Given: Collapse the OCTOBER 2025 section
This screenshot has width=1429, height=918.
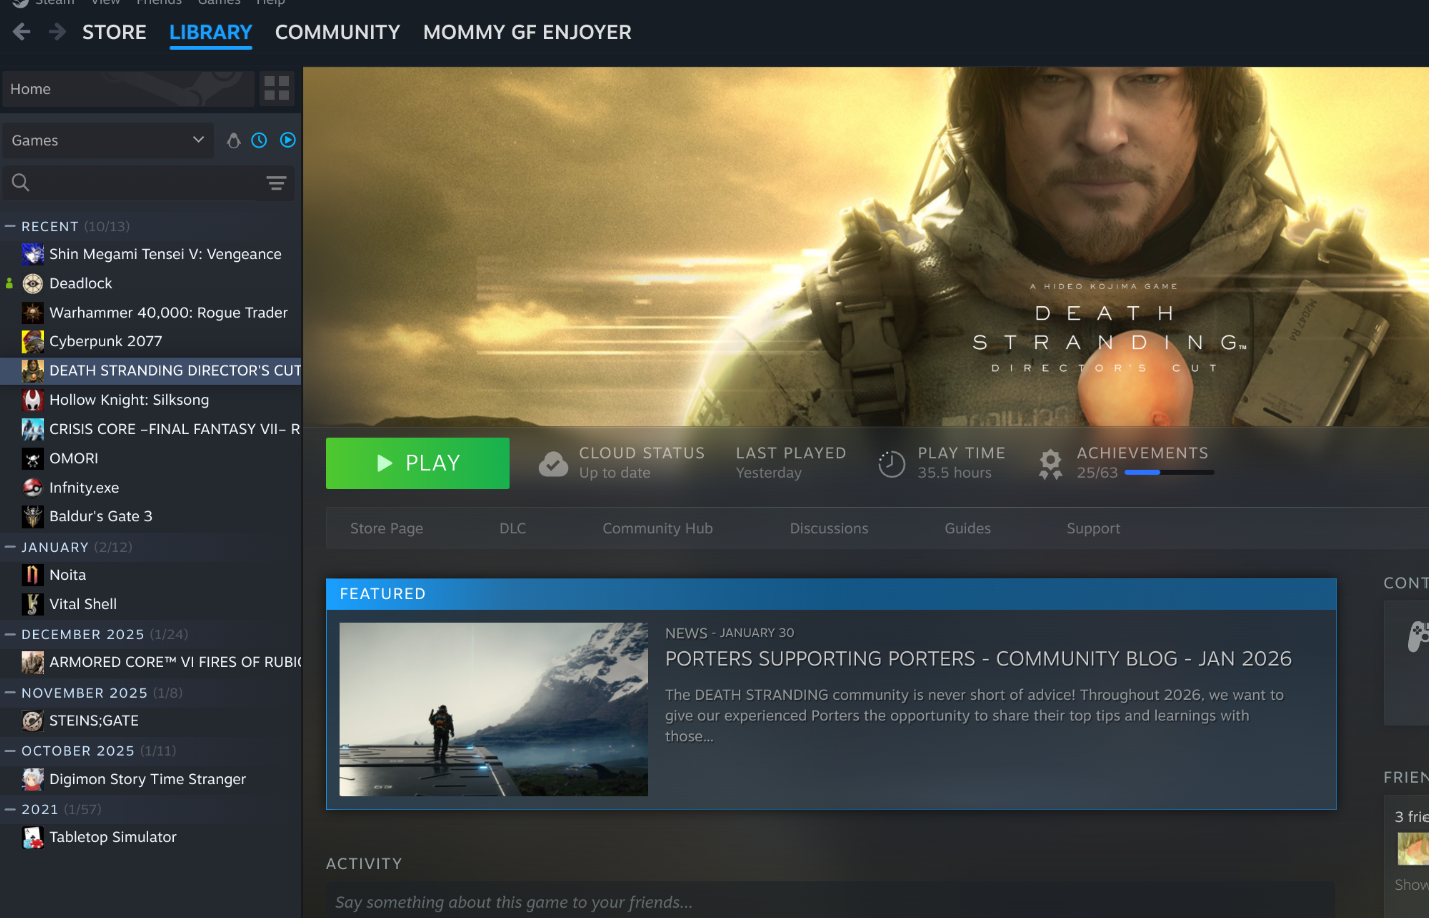Looking at the screenshot, I should tap(10, 750).
